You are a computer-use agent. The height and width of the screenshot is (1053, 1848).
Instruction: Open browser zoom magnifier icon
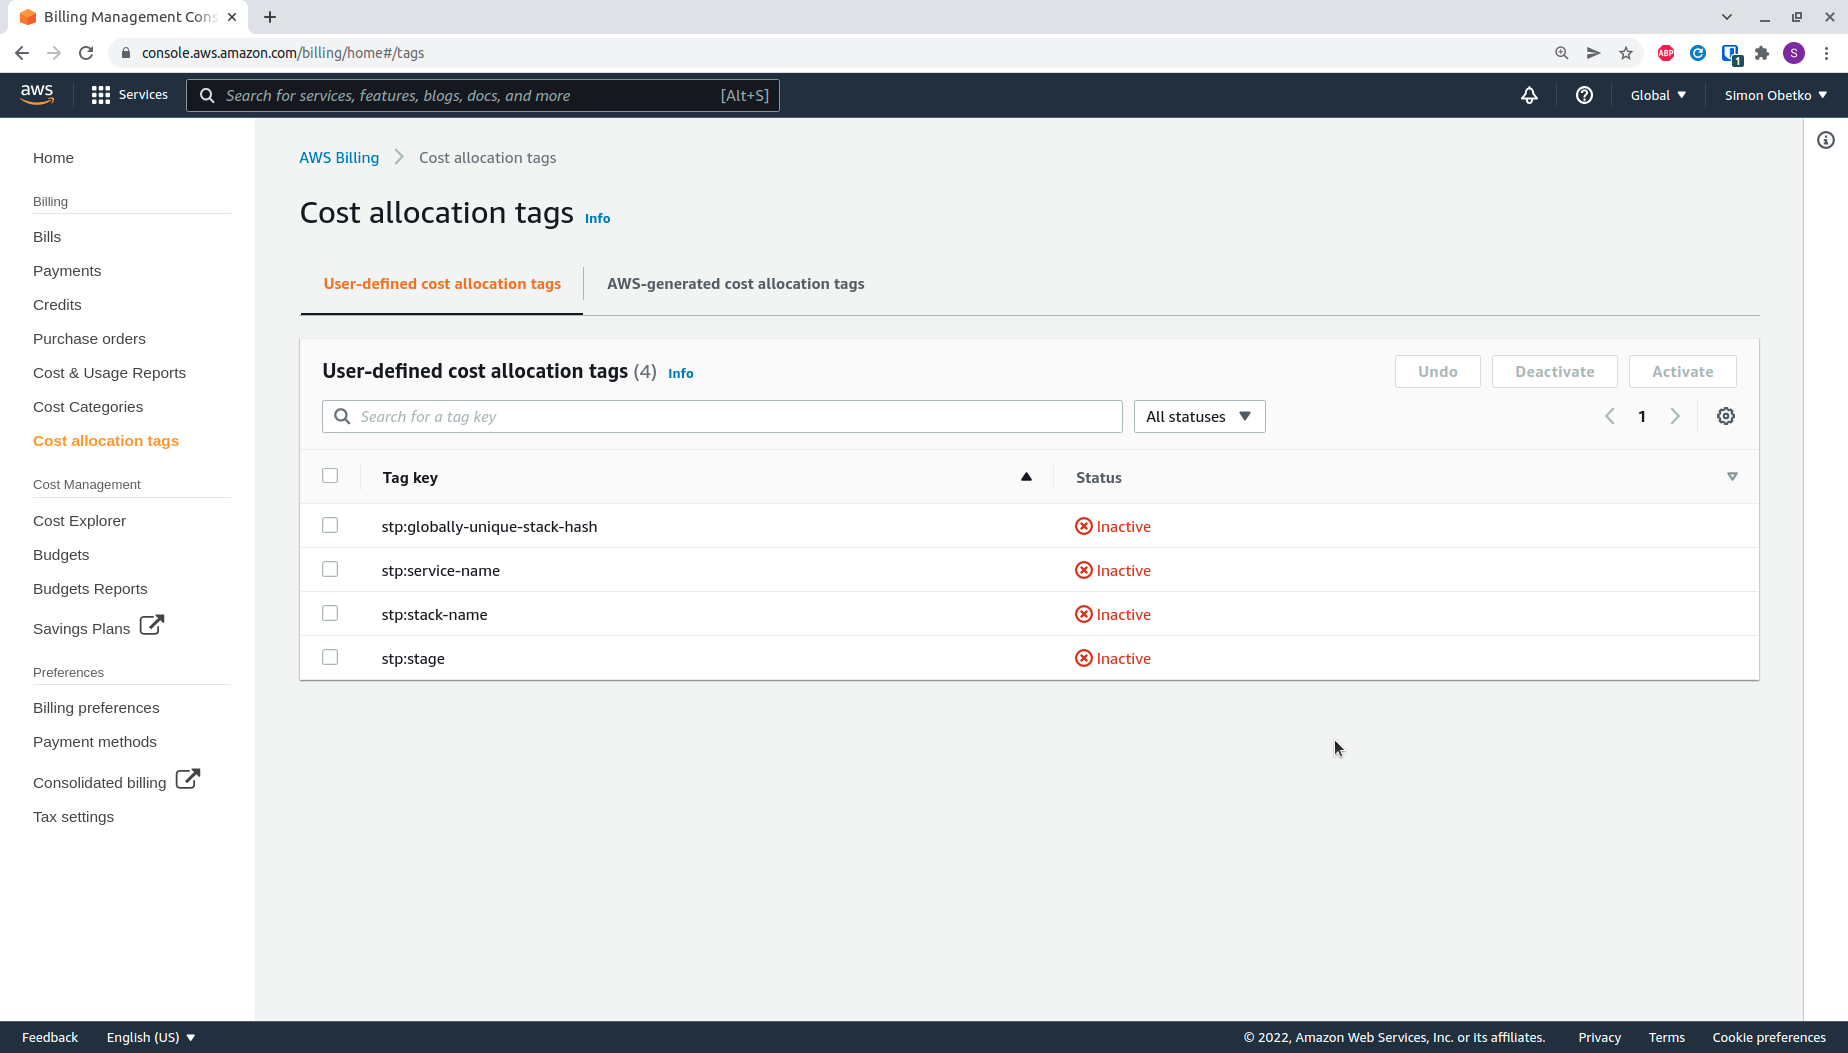pyautogui.click(x=1562, y=53)
